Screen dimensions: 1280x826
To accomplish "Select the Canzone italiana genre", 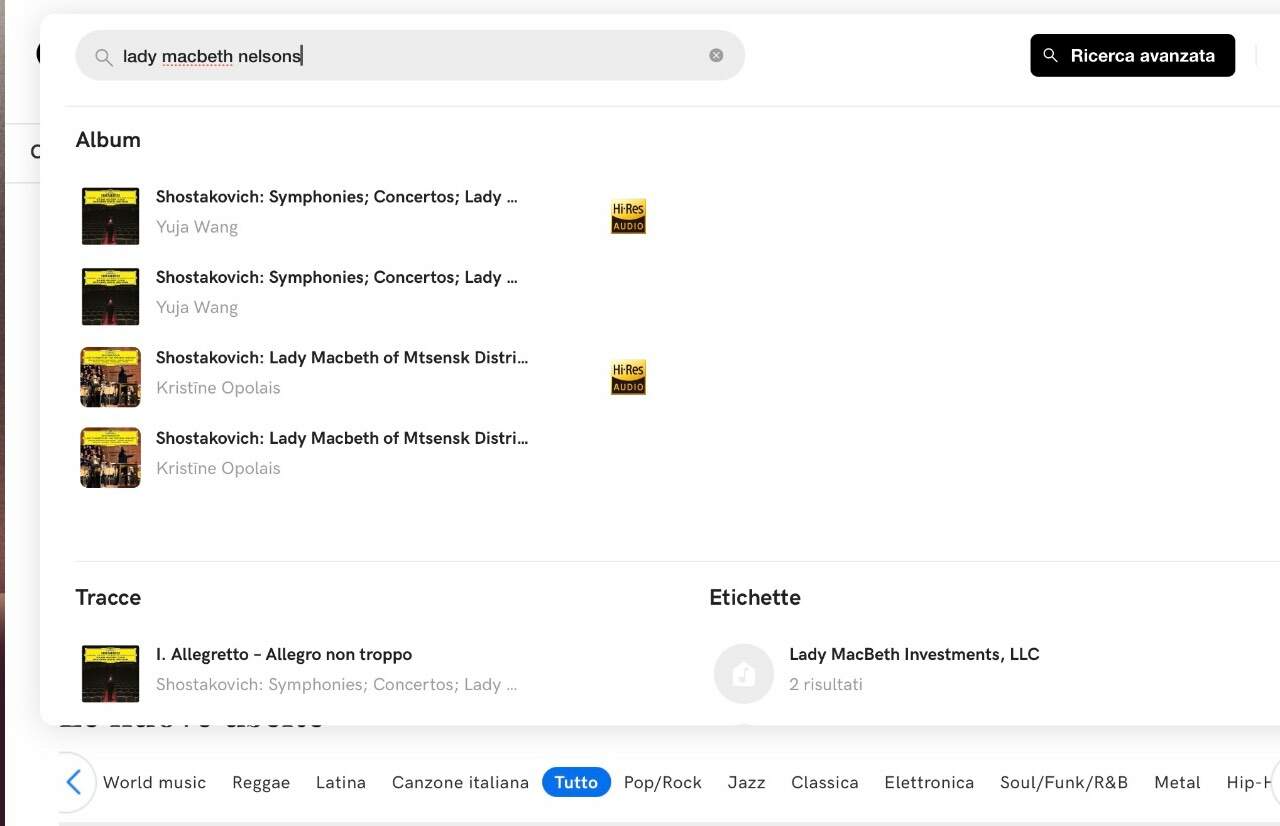I will pyautogui.click(x=460, y=782).
